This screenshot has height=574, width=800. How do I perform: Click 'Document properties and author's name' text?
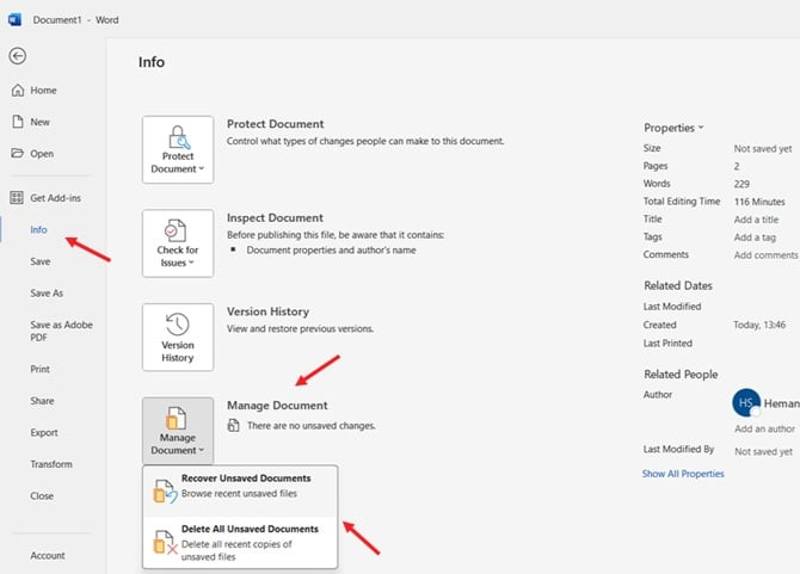pos(331,250)
